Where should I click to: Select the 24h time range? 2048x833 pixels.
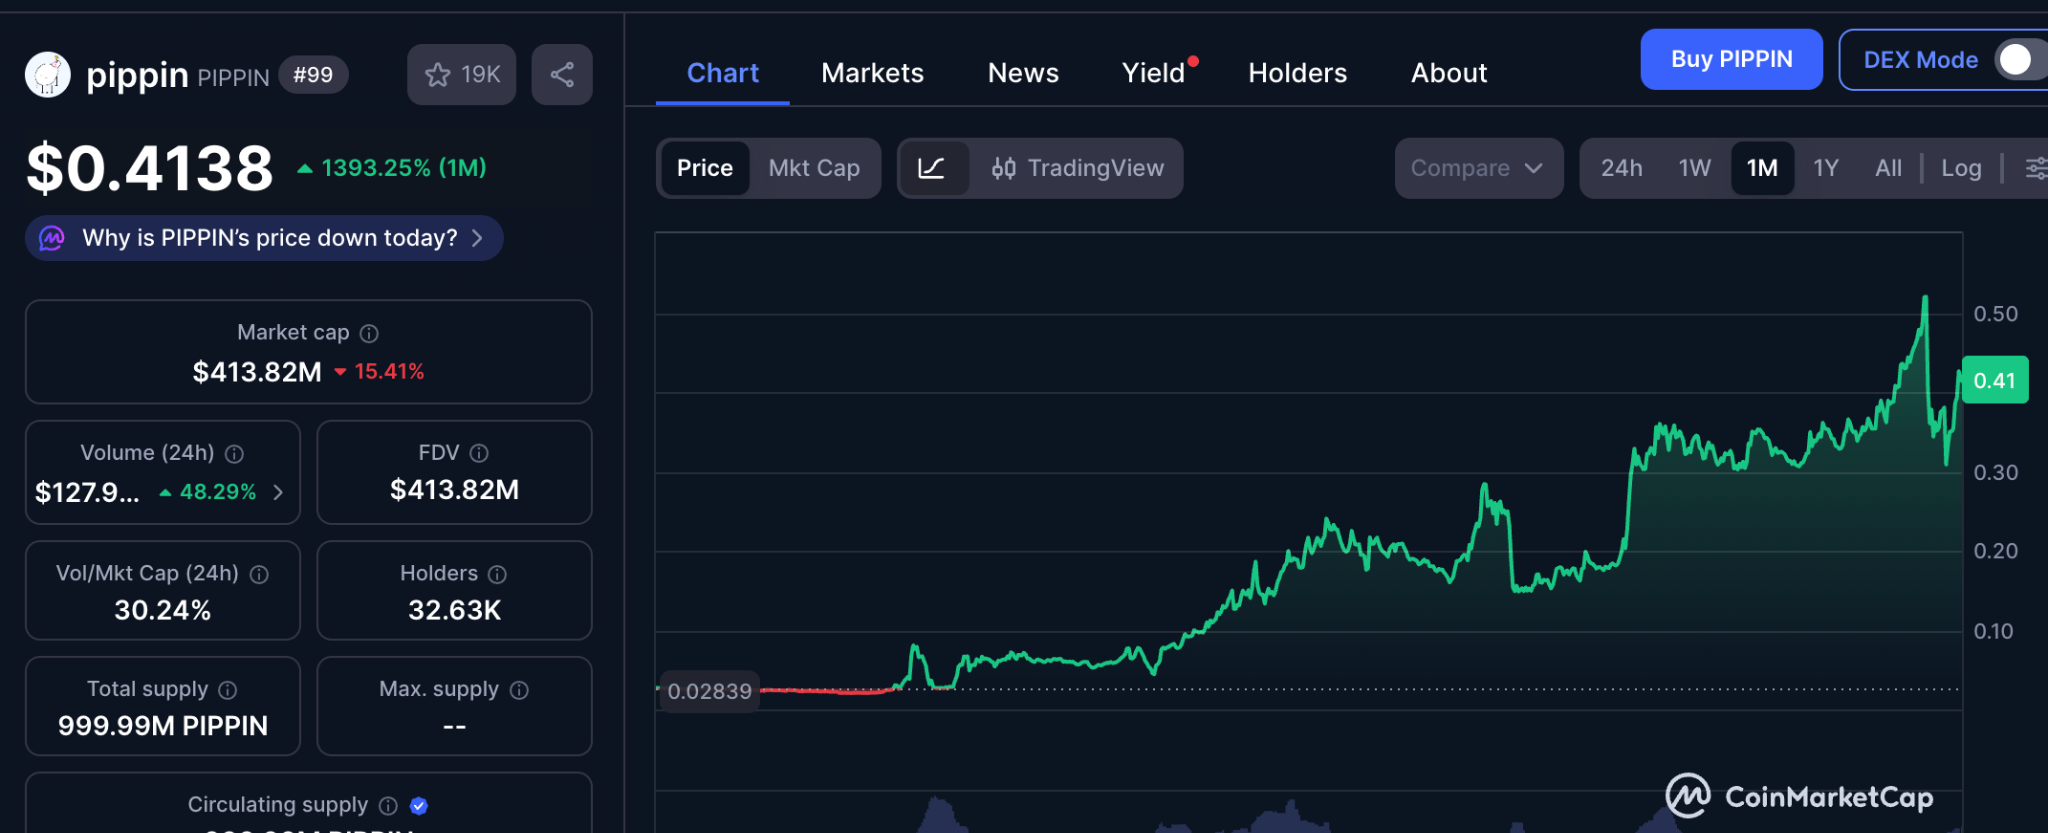pyautogui.click(x=1622, y=168)
